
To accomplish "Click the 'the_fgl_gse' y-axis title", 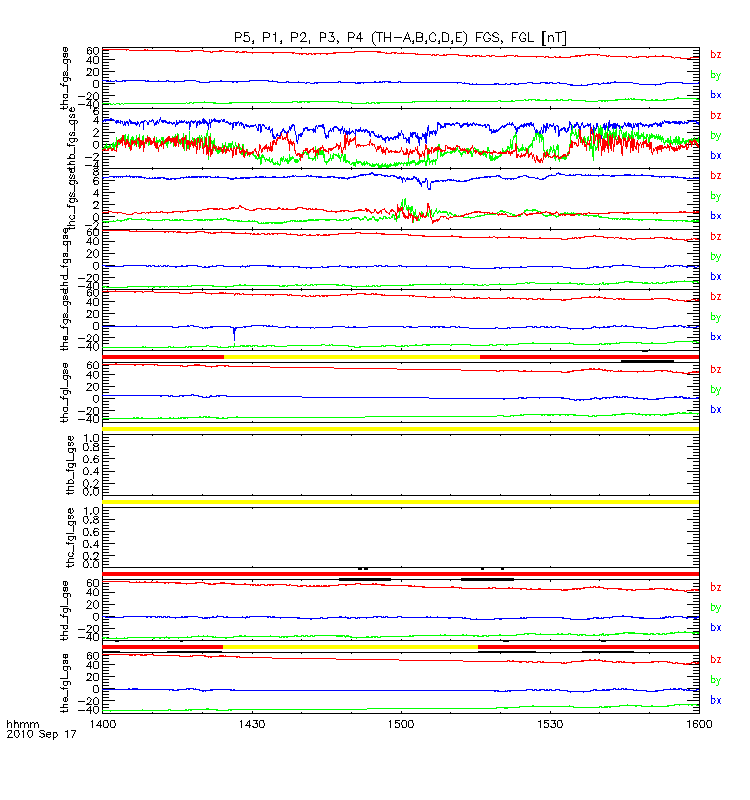I will coord(65,683).
